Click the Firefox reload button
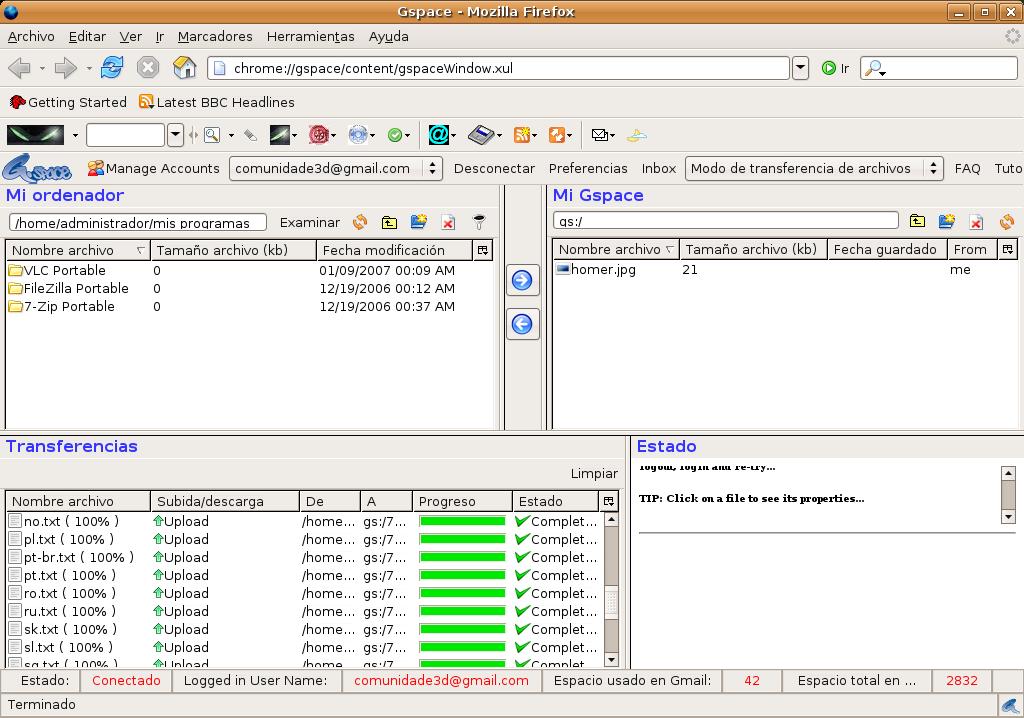Screen dimensions: 1024x718 click(112, 67)
